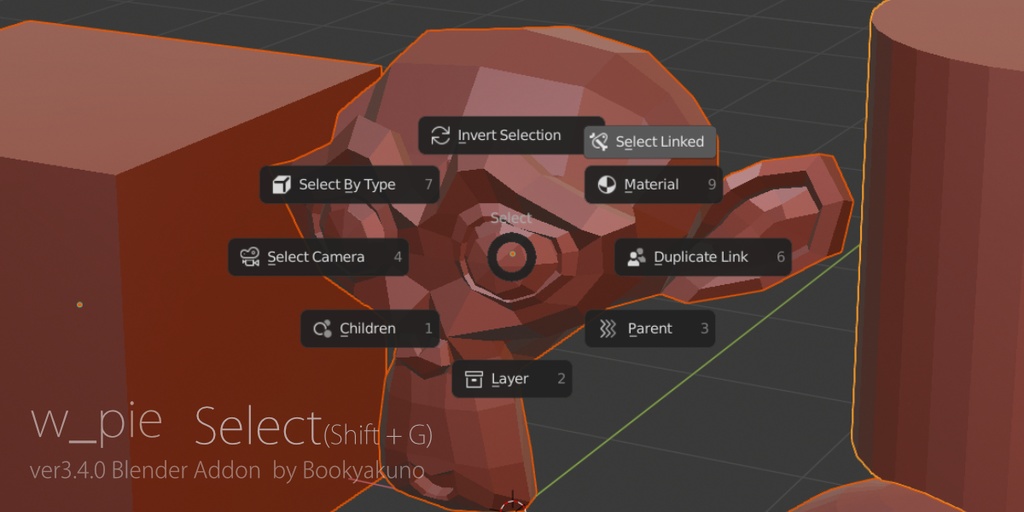Choose Select Camera pie option
The width and height of the screenshot is (1024, 512).
(318, 257)
